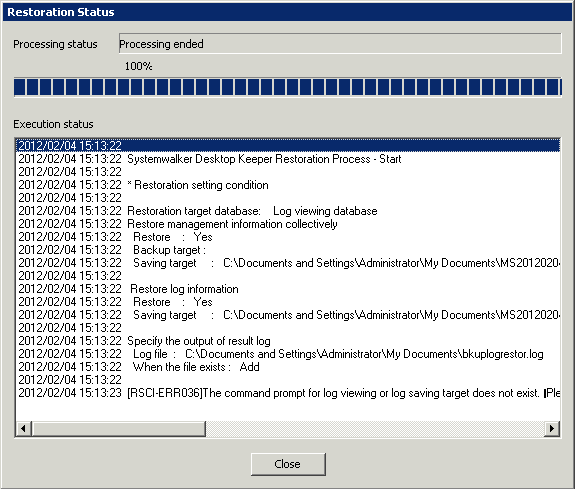Viewport: 575px width, 489px height.
Task: Select the 'Log file : ...bkuplogrestor.log' row
Action: coord(288,354)
